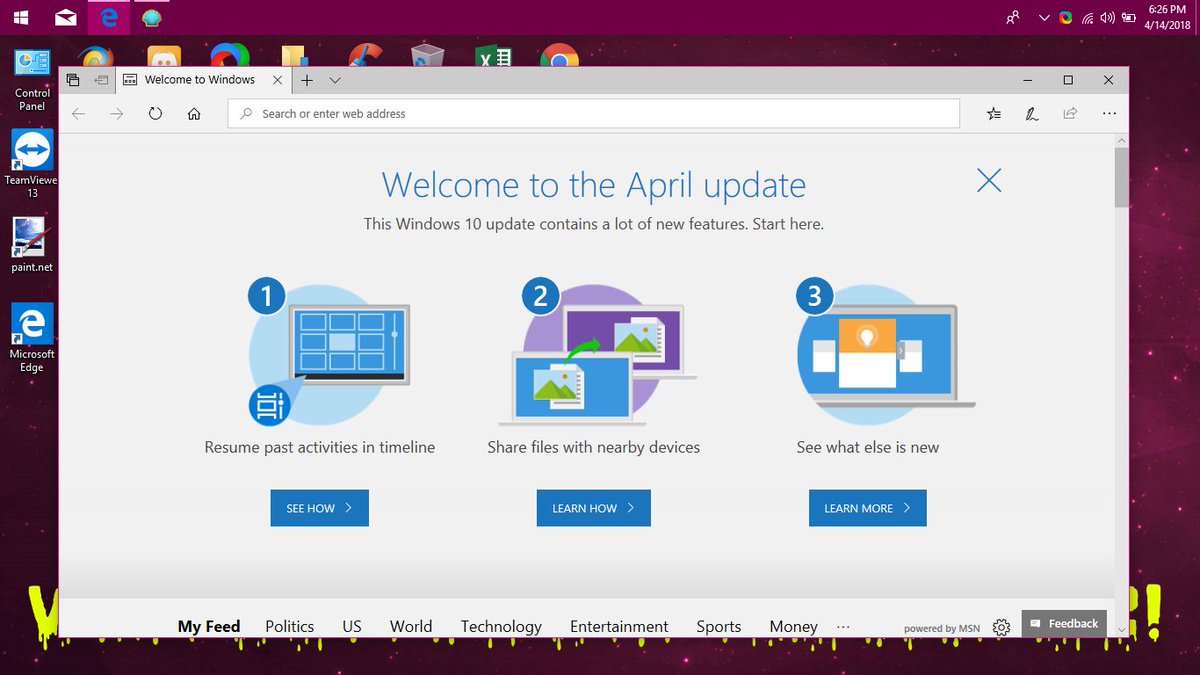This screenshot has width=1200, height=675.
Task: Dismiss the April update banner with the X
Action: pos(988,181)
